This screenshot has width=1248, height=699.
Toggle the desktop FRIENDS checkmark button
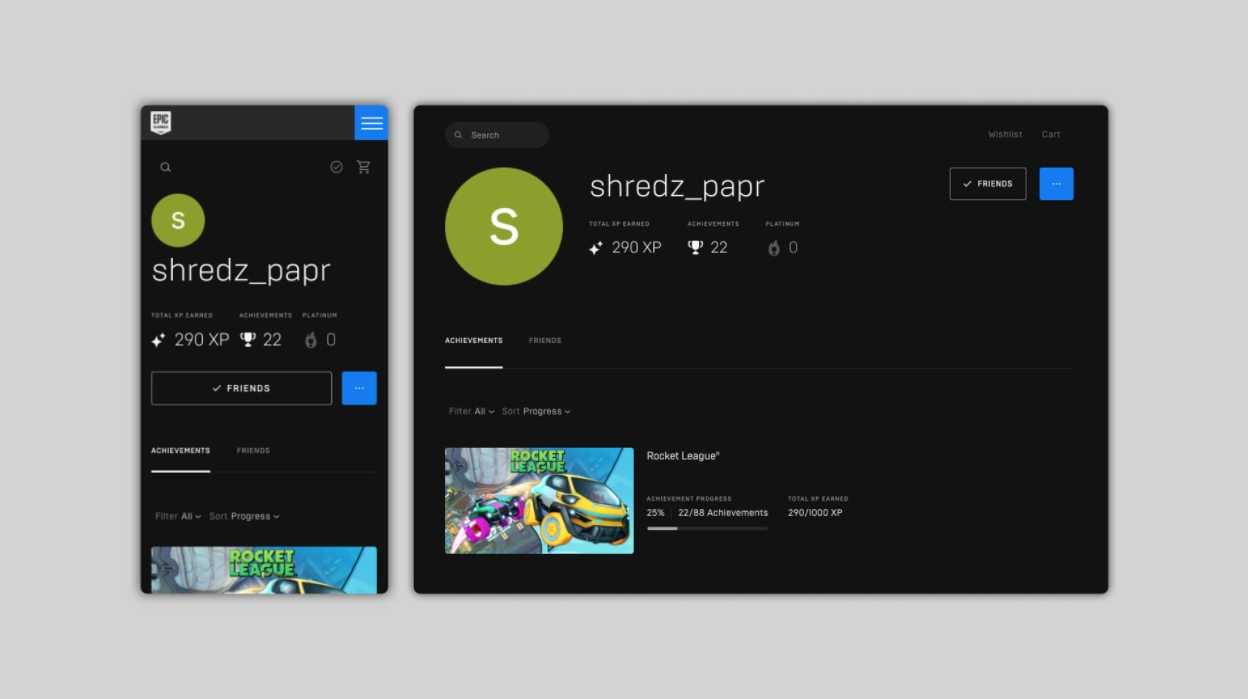pos(987,184)
